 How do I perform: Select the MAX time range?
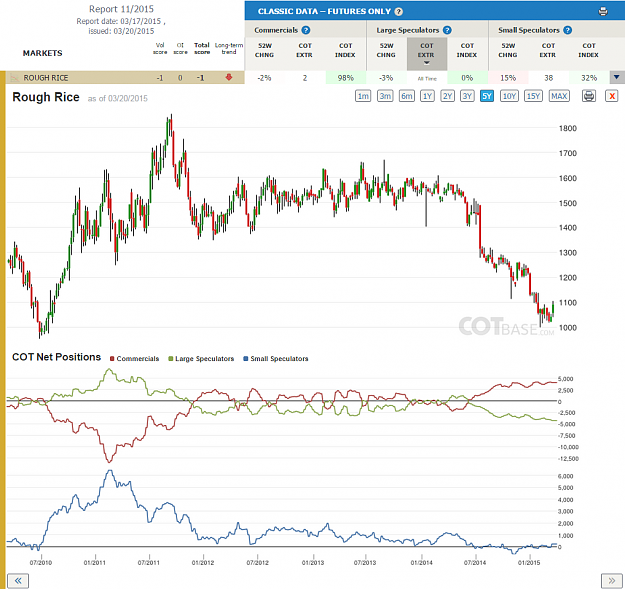coord(559,96)
